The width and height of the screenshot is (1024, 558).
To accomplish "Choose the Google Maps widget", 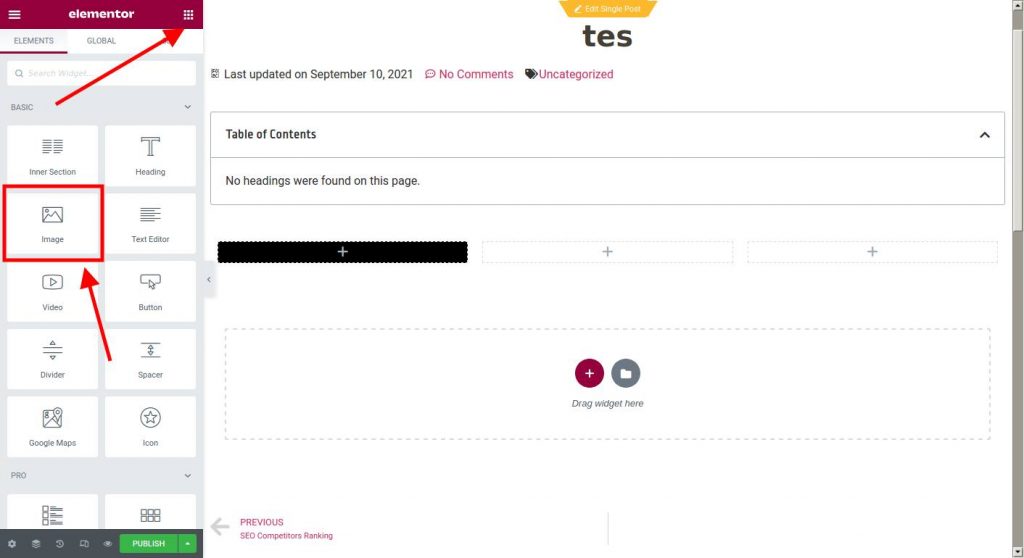I will tap(52, 427).
